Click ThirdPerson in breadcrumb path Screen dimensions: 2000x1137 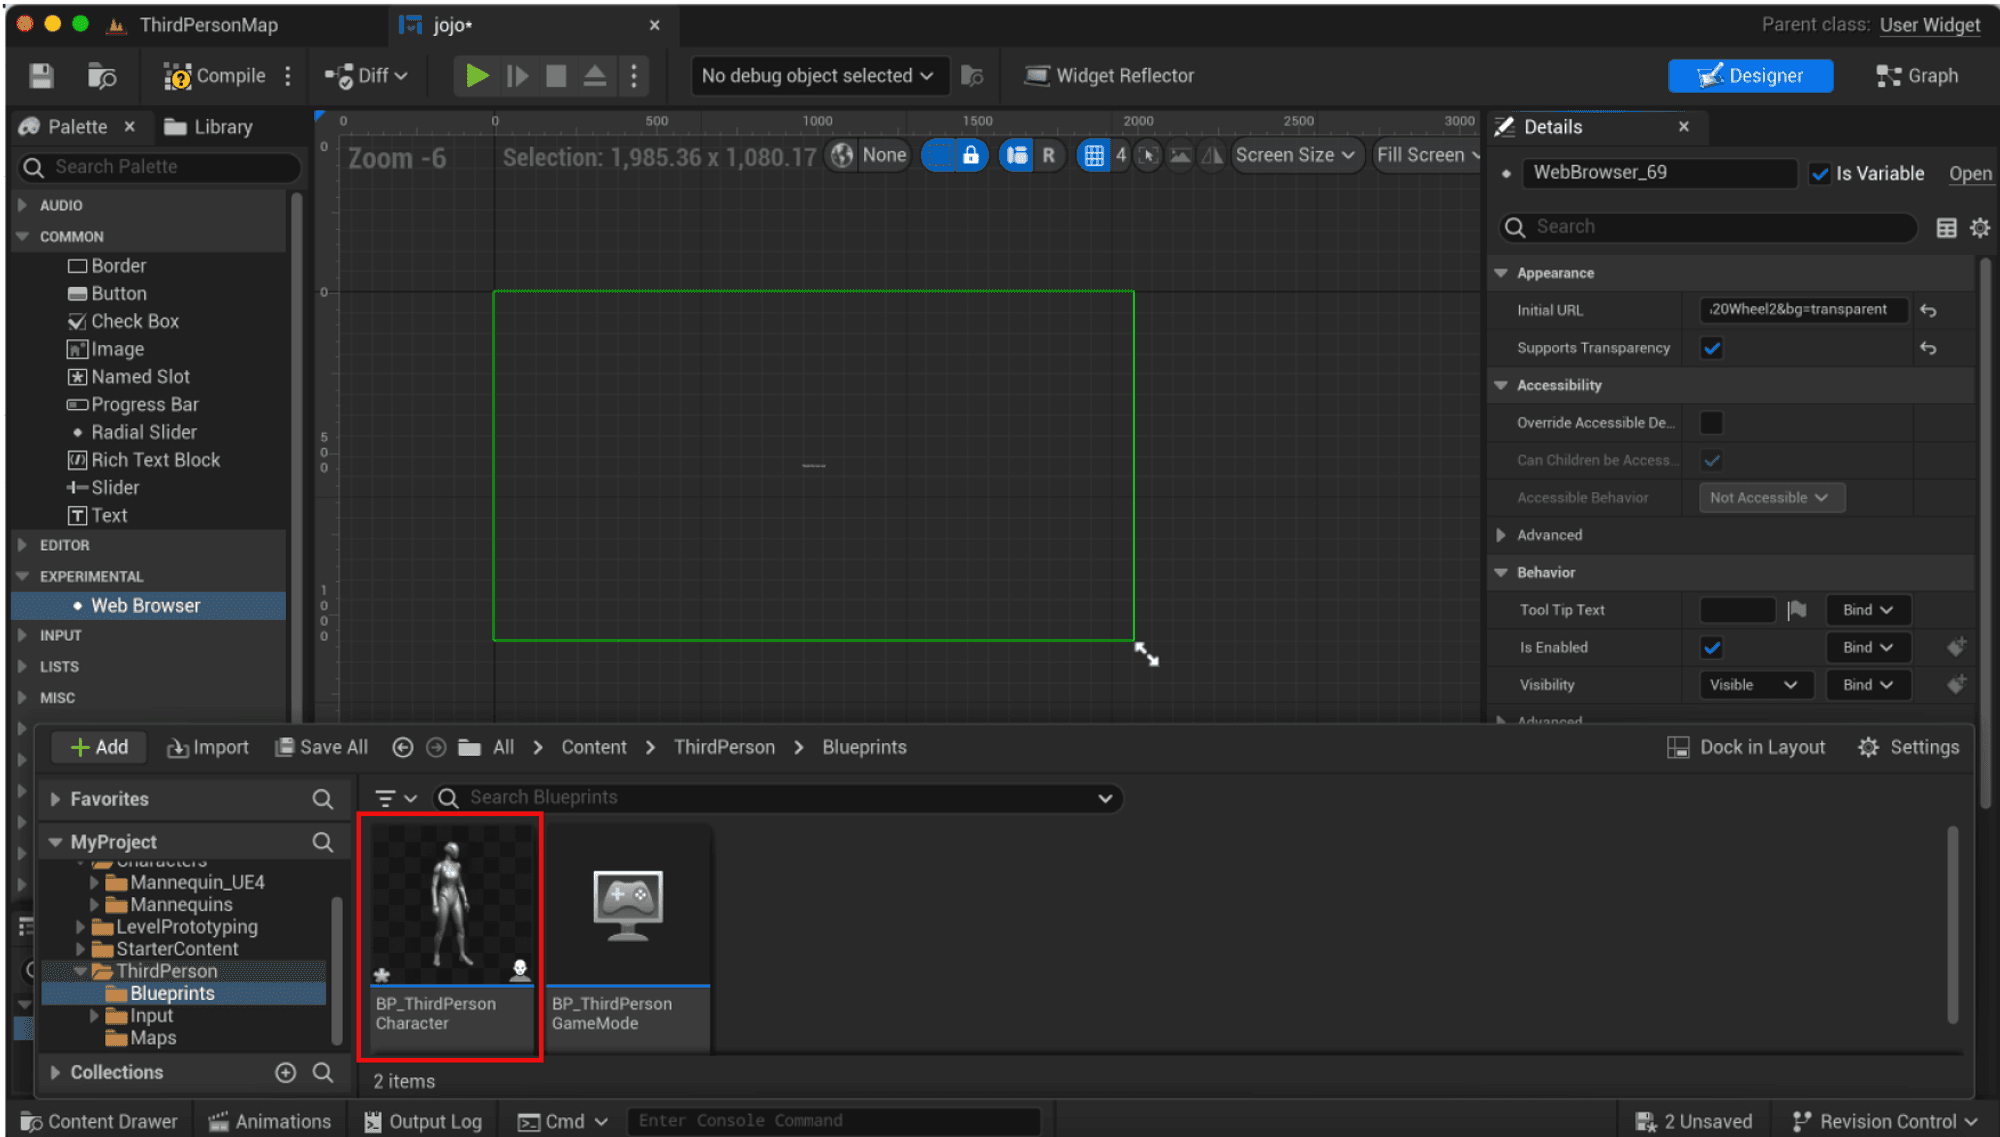(724, 748)
